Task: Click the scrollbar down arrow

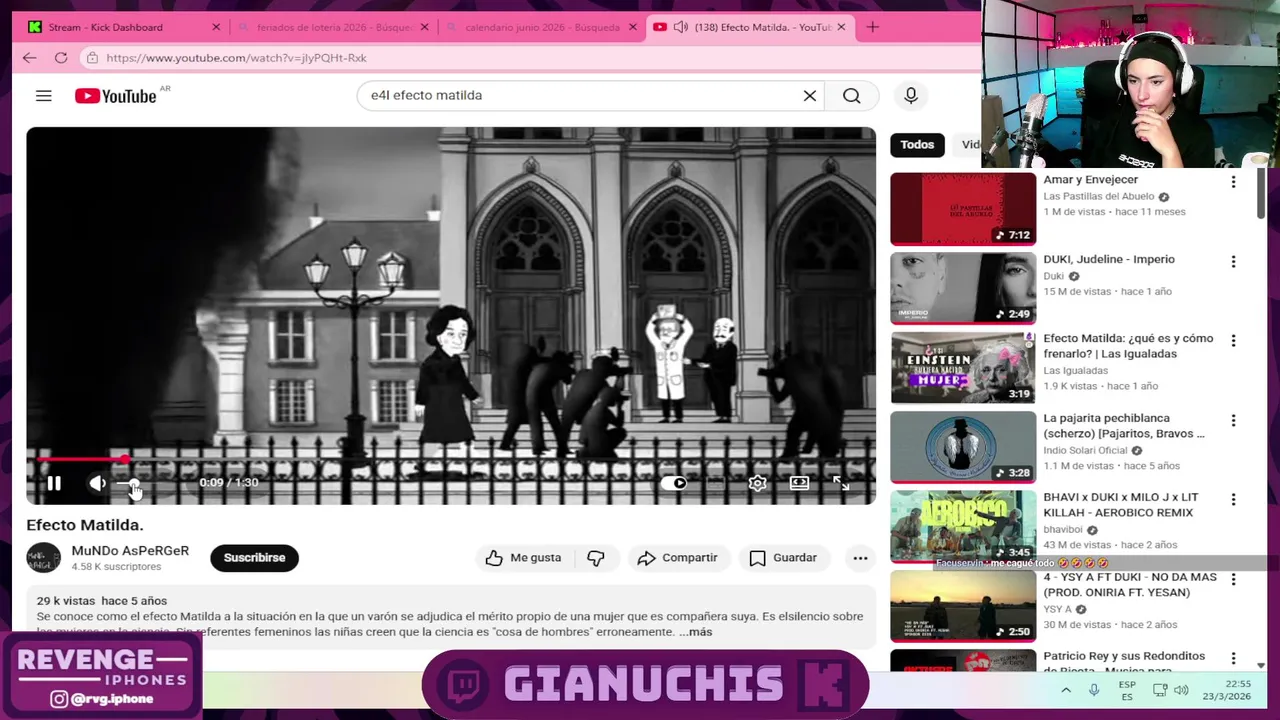Action: pyautogui.click(x=1261, y=665)
